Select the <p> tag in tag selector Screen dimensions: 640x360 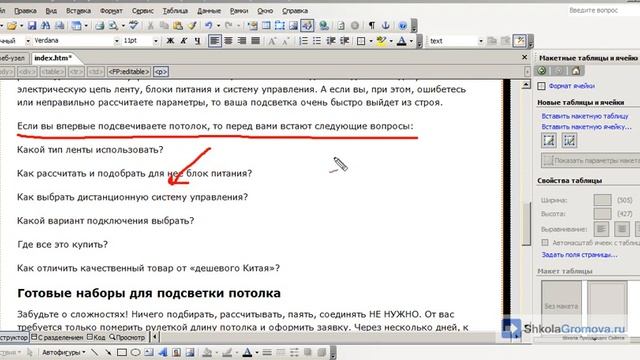pyautogui.click(x=161, y=72)
